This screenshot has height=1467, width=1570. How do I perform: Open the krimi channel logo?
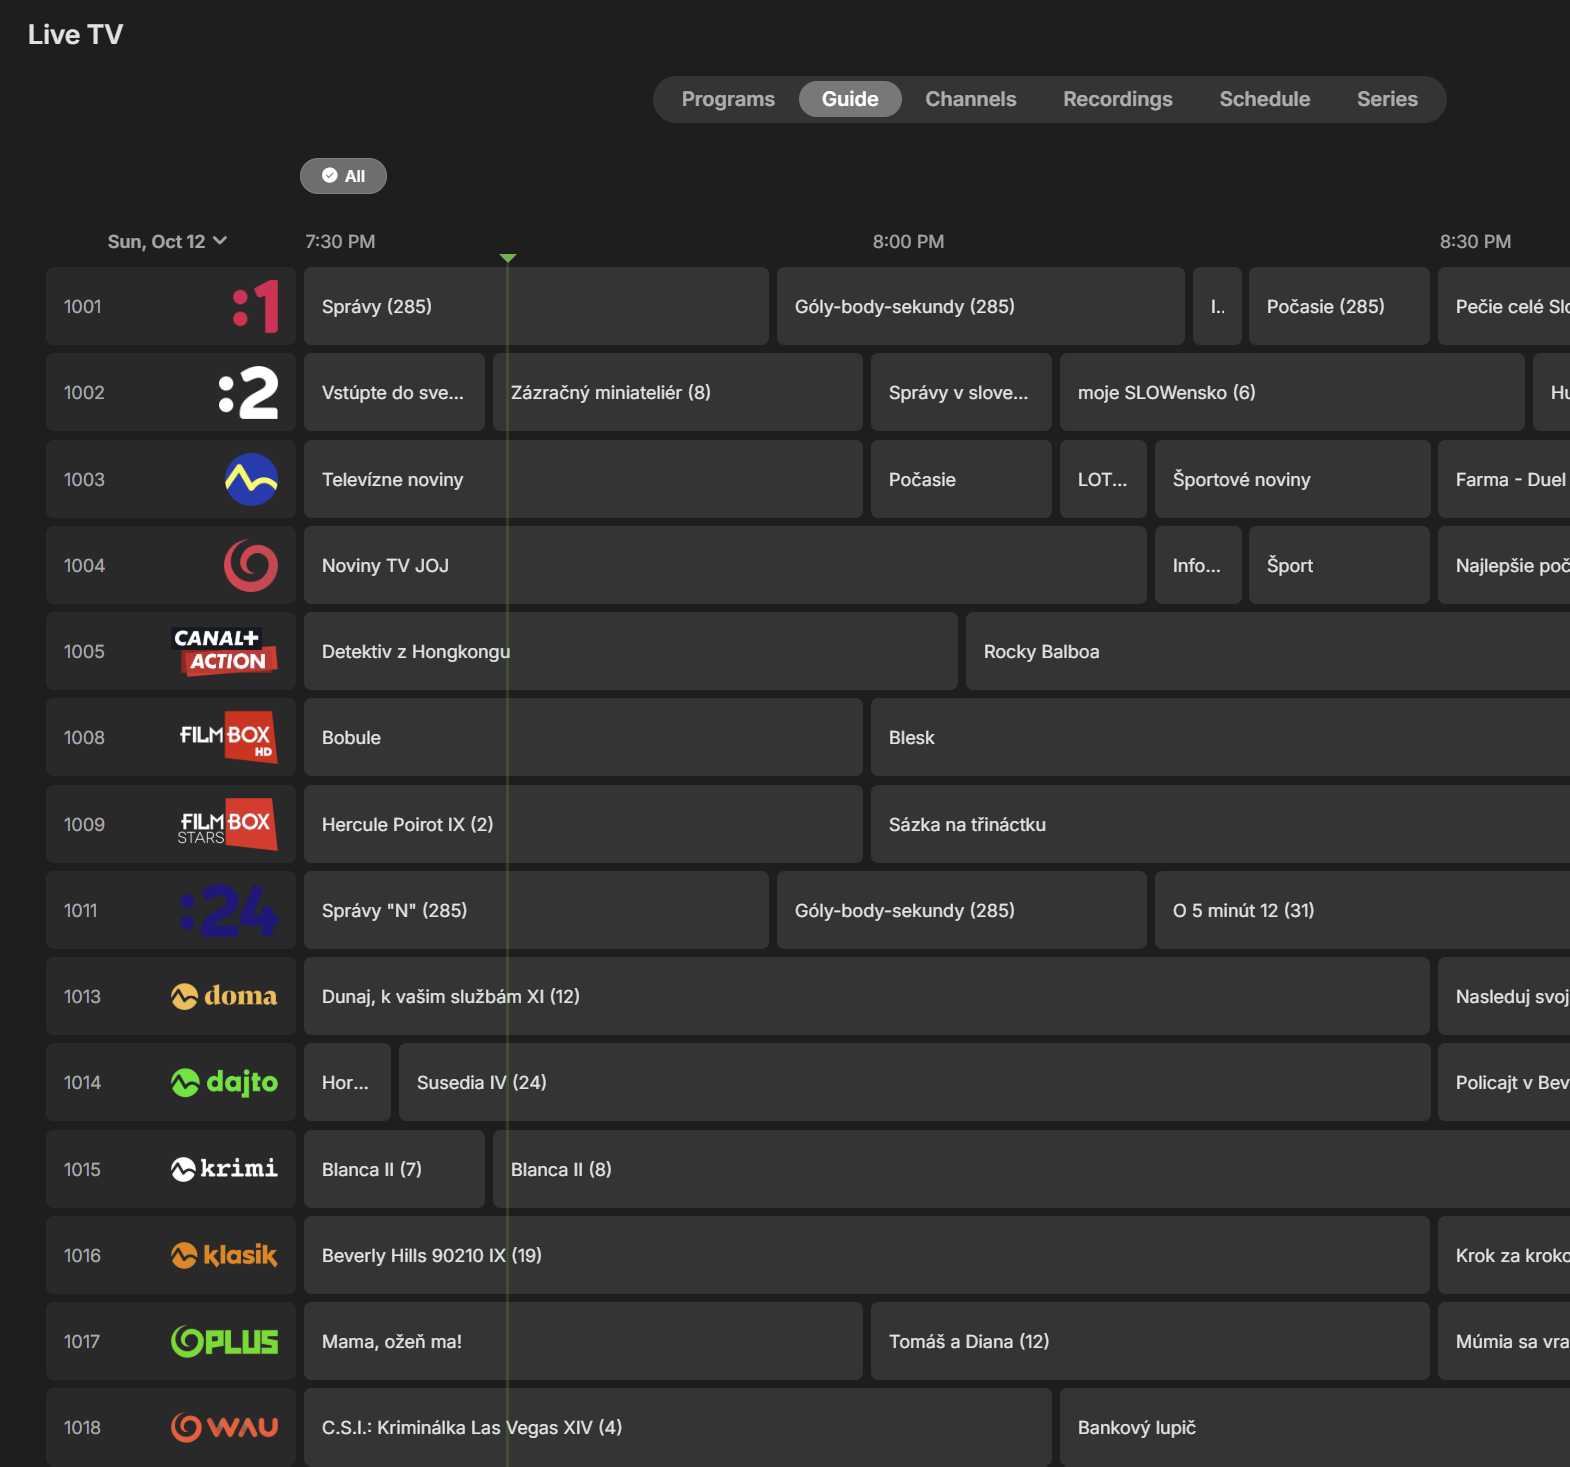click(224, 1169)
